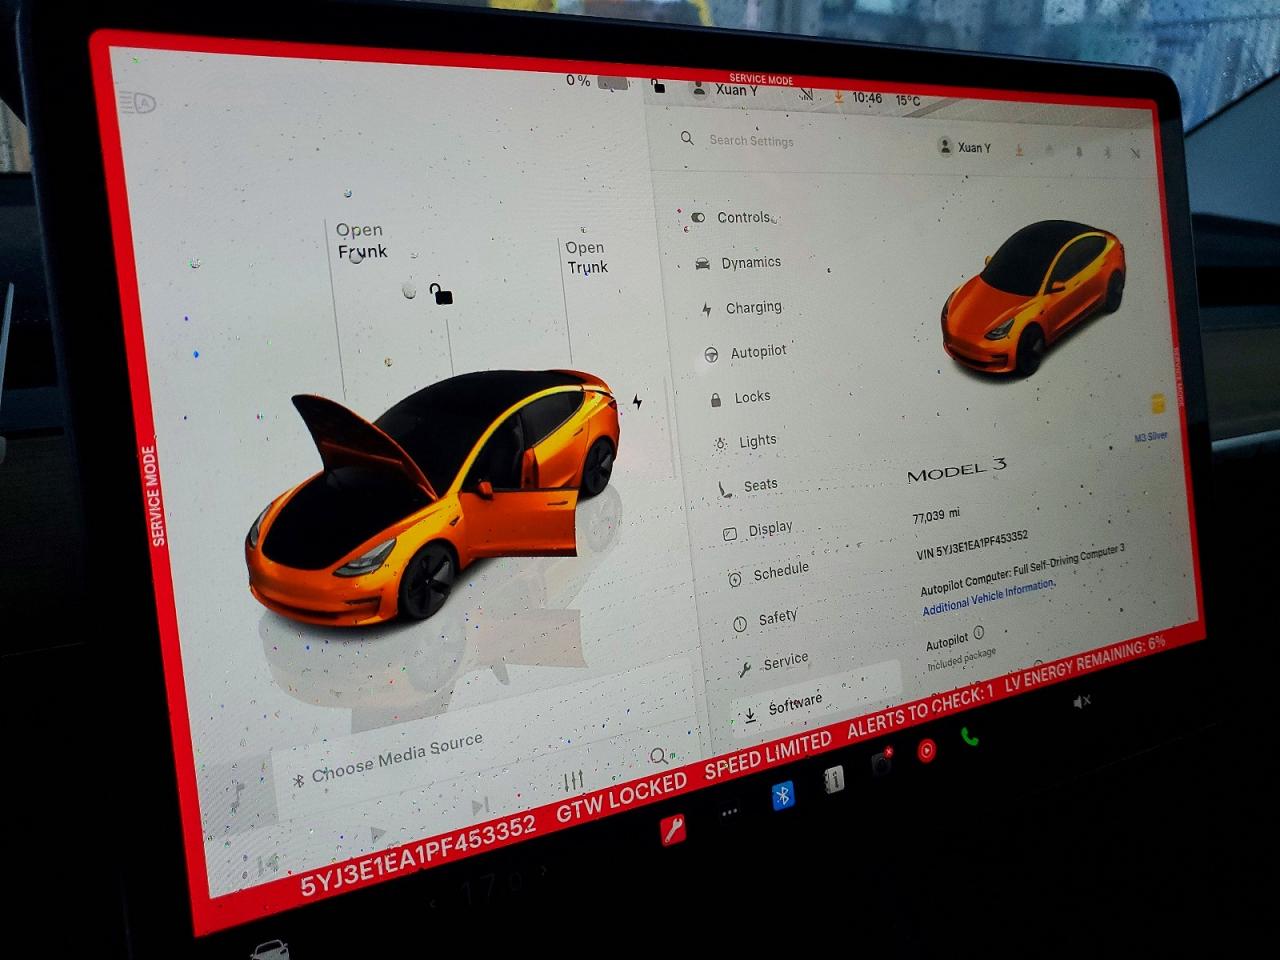Tap the charge port lightning bolt icon

[x=637, y=402]
